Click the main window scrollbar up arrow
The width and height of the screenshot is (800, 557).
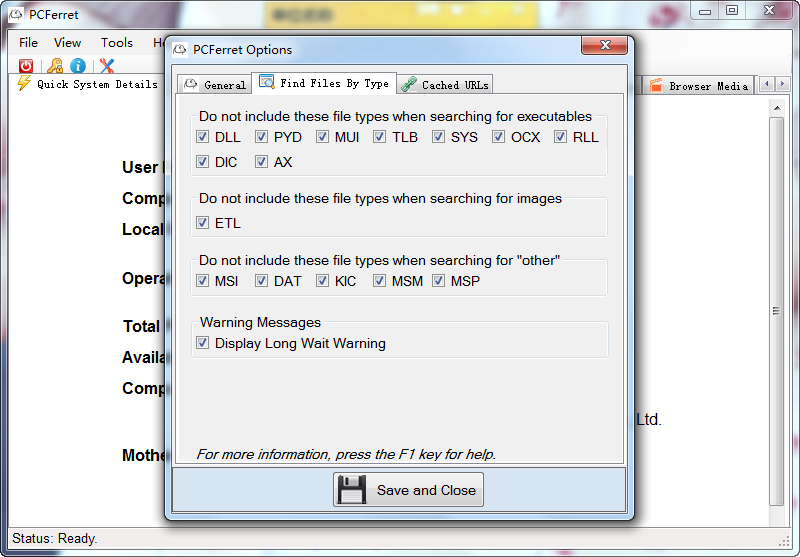tap(777, 108)
